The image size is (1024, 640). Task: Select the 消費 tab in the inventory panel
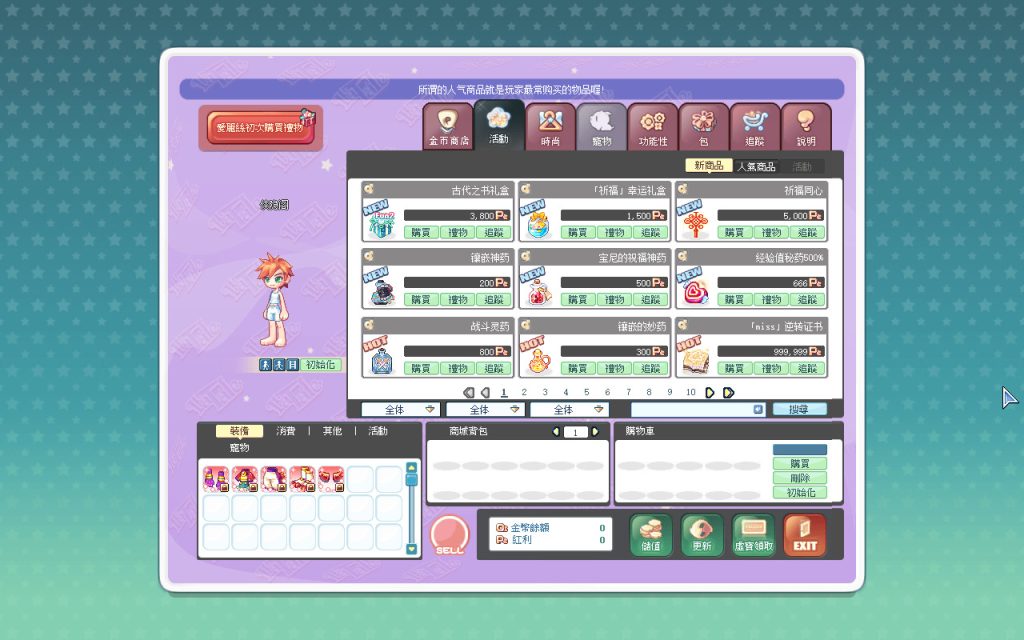click(287, 430)
